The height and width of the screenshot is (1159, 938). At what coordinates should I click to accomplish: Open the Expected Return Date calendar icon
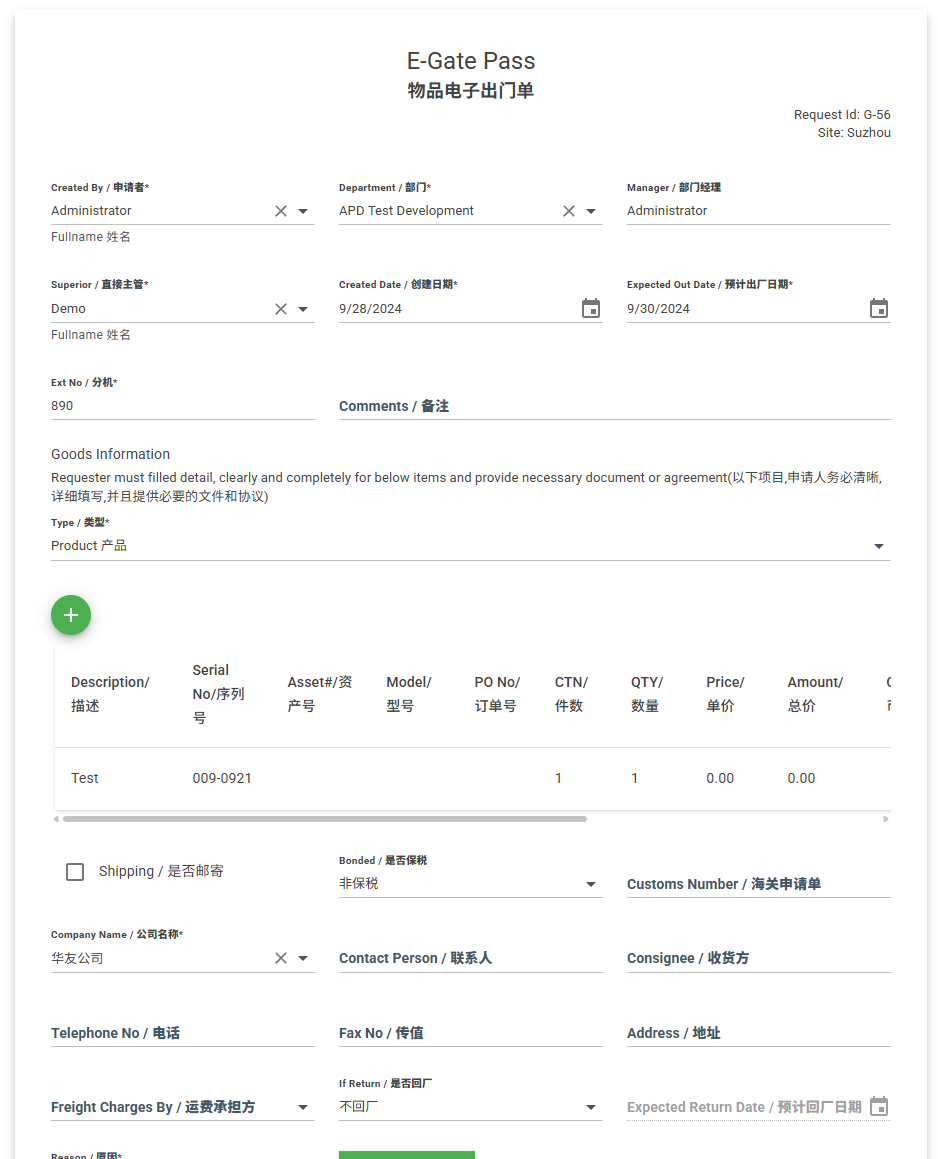[x=878, y=1106]
